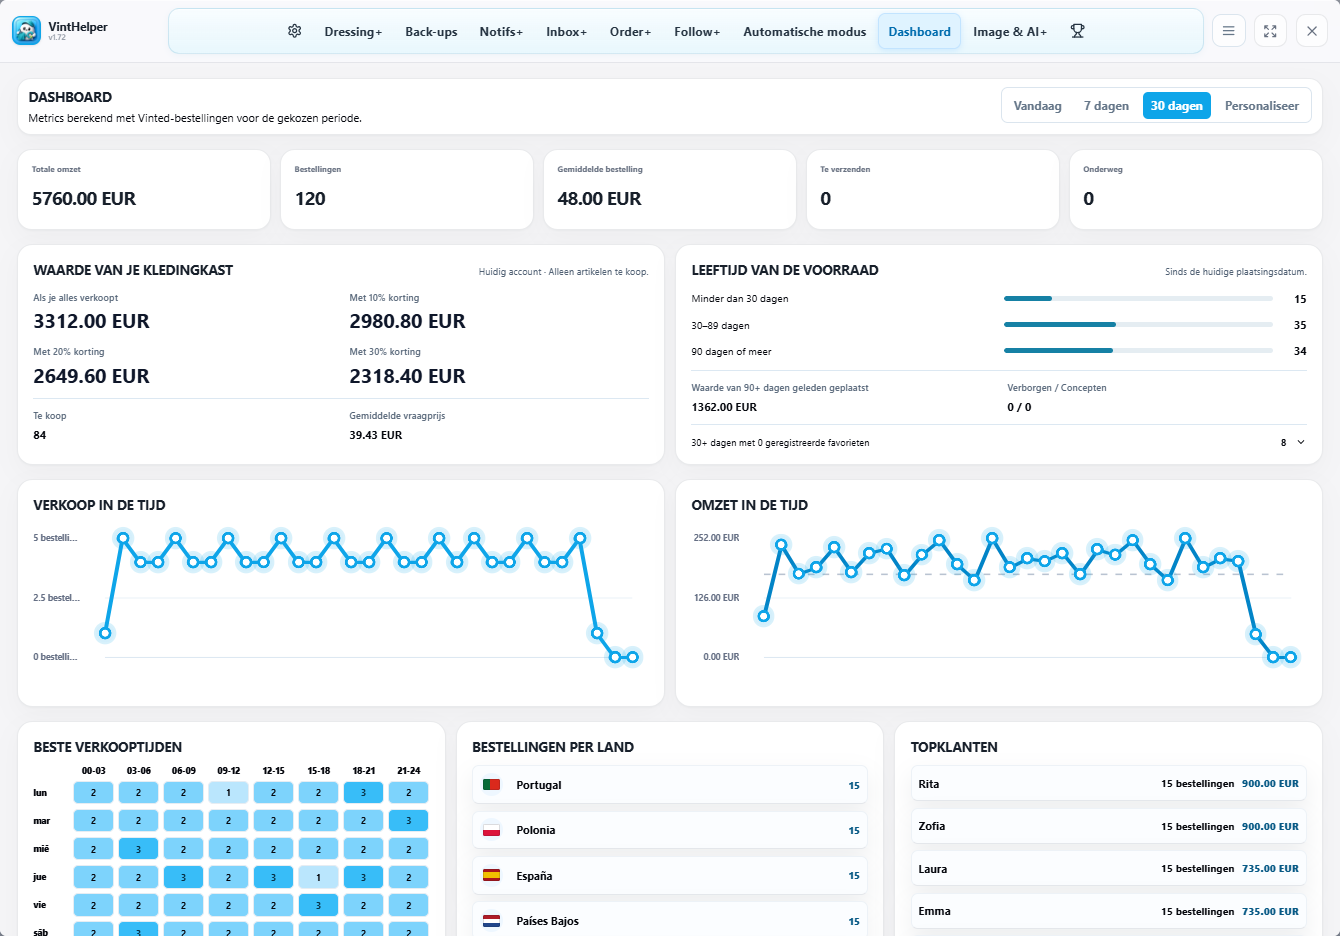Click the 90 dagen of meer progress bar
Viewport: 1340px width, 936px height.
[1138, 351]
